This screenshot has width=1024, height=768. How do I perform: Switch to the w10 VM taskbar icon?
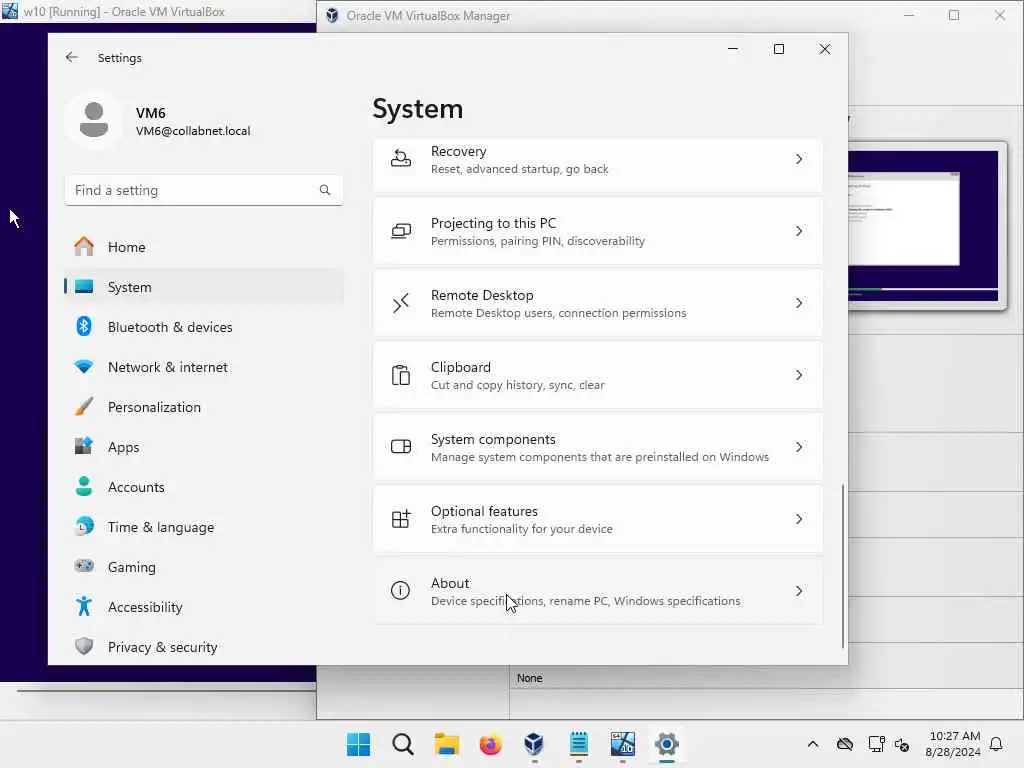[622, 744]
